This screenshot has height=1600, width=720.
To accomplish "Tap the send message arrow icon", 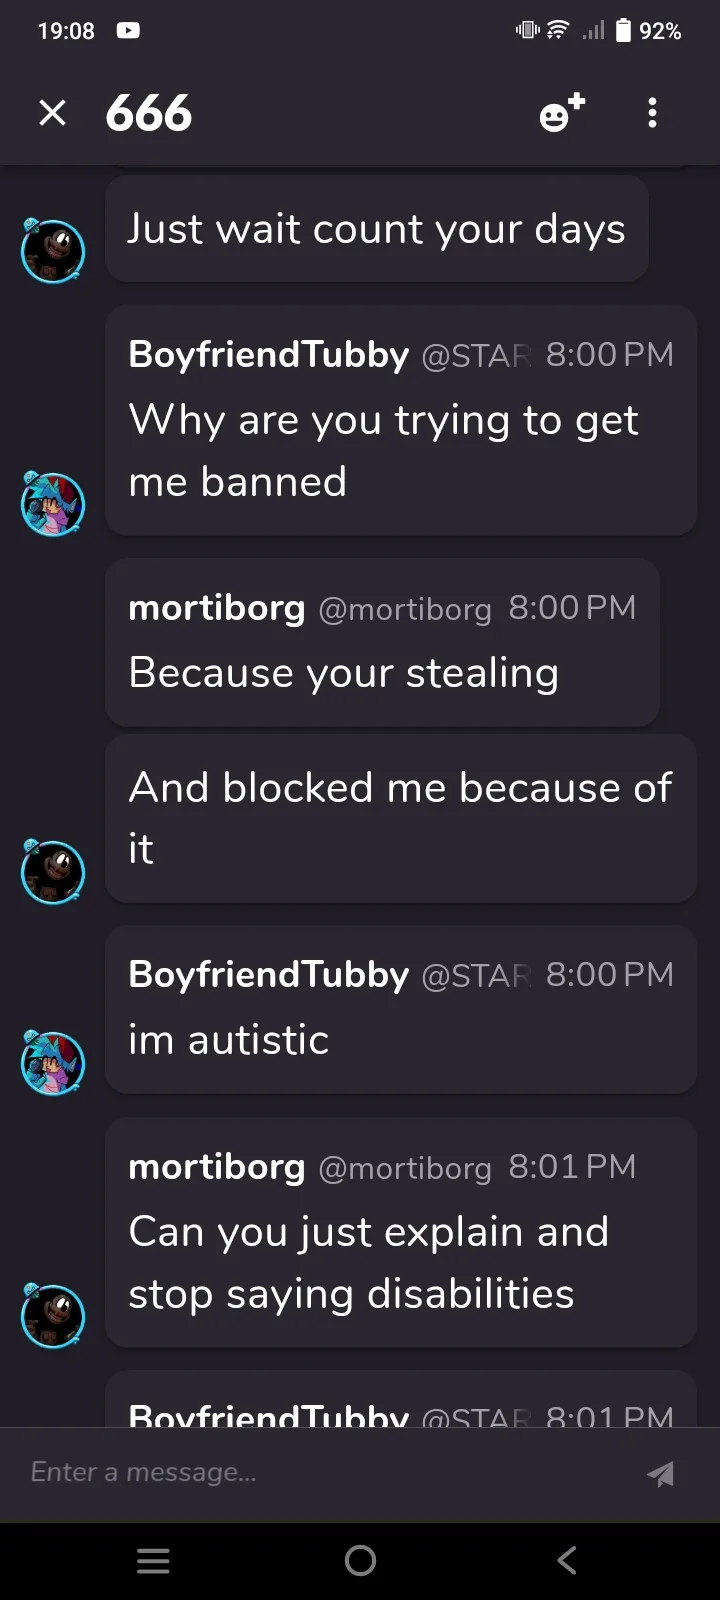I will coord(660,1473).
